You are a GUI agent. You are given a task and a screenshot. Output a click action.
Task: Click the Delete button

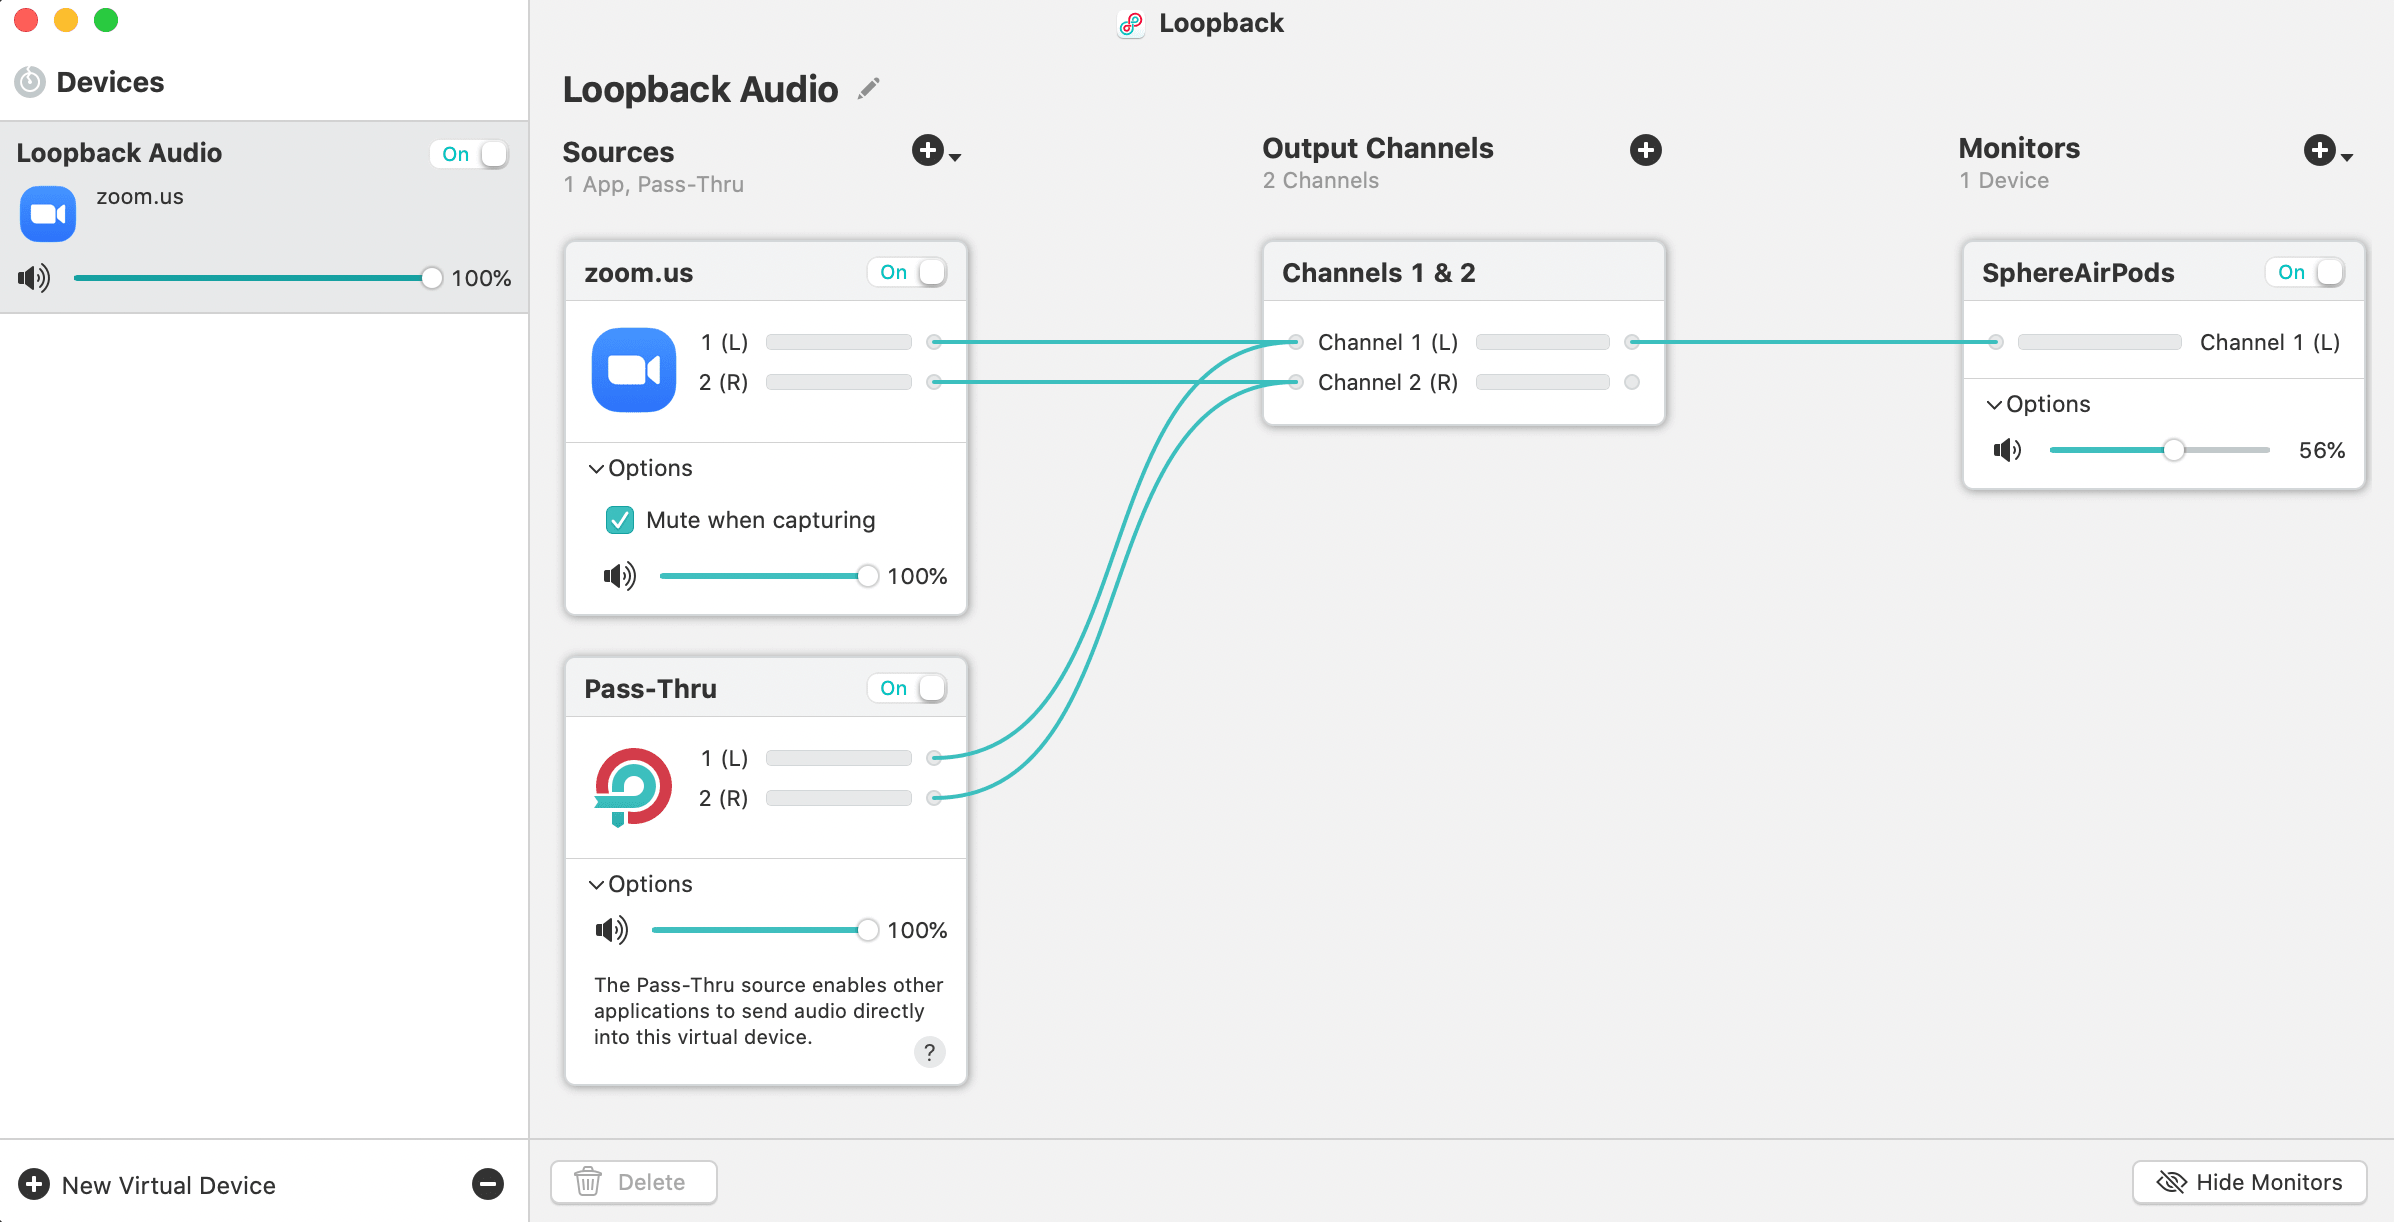[x=634, y=1182]
